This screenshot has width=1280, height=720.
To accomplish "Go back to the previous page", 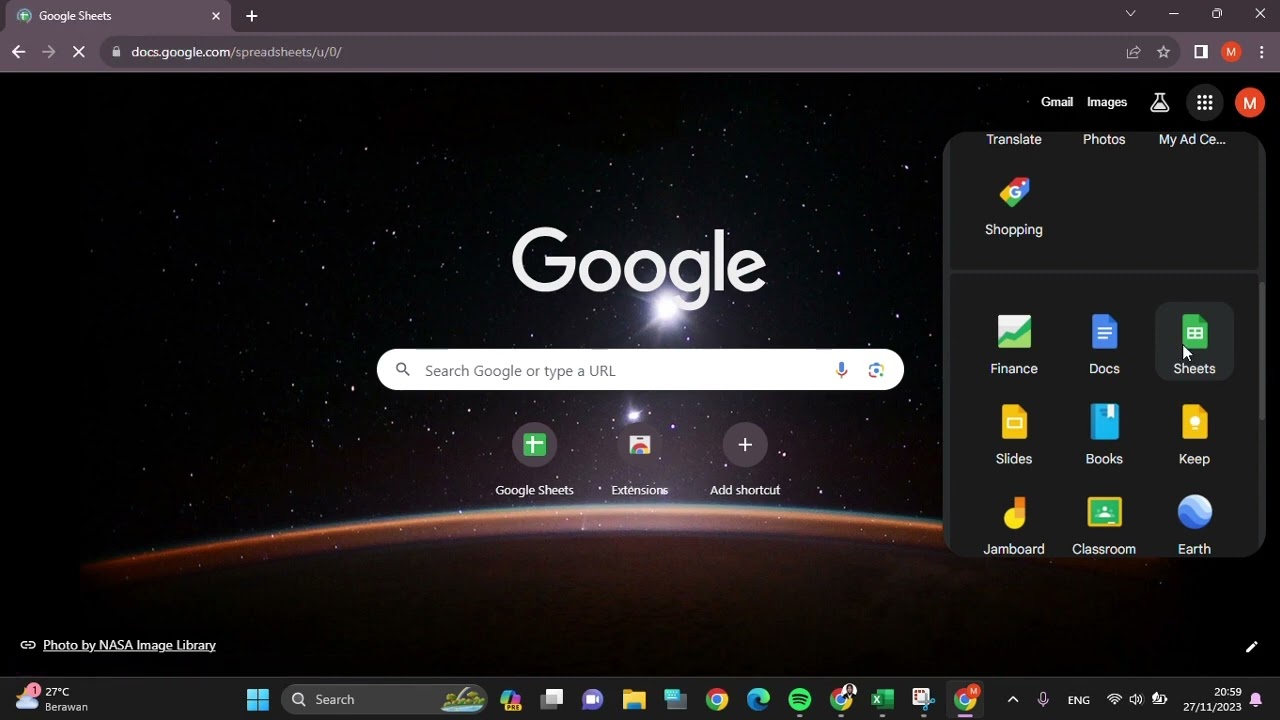I will coord(18,52).
